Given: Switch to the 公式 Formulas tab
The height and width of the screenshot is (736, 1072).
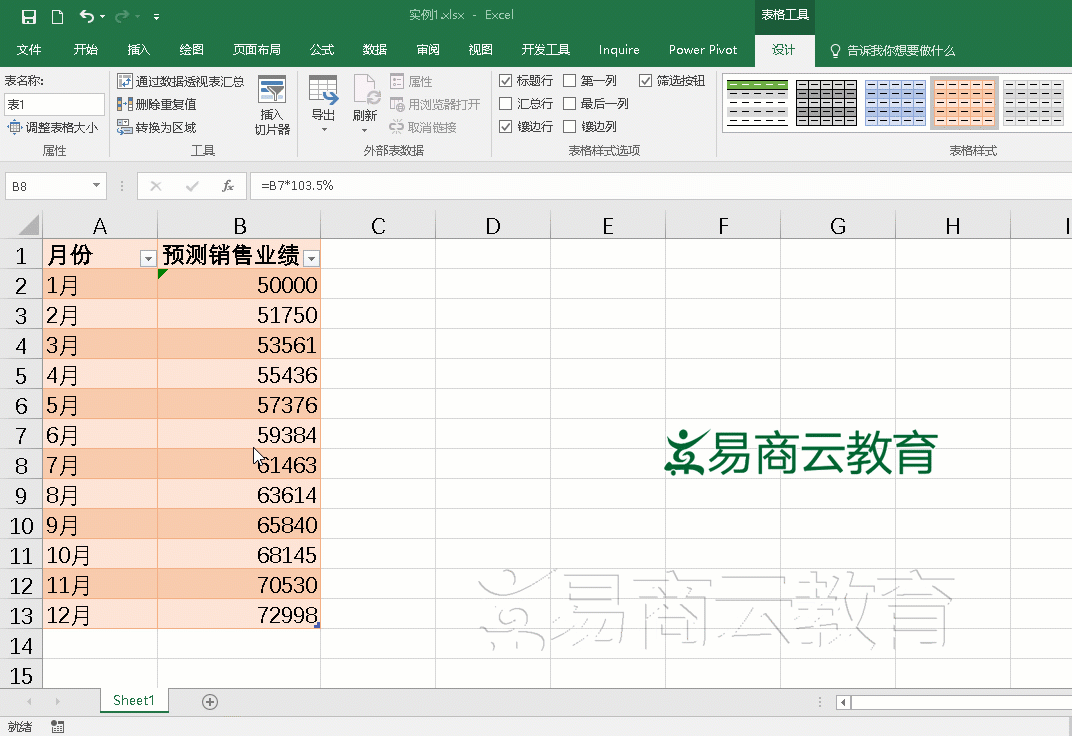Looking at the screenshot, I should click(321, 50).
